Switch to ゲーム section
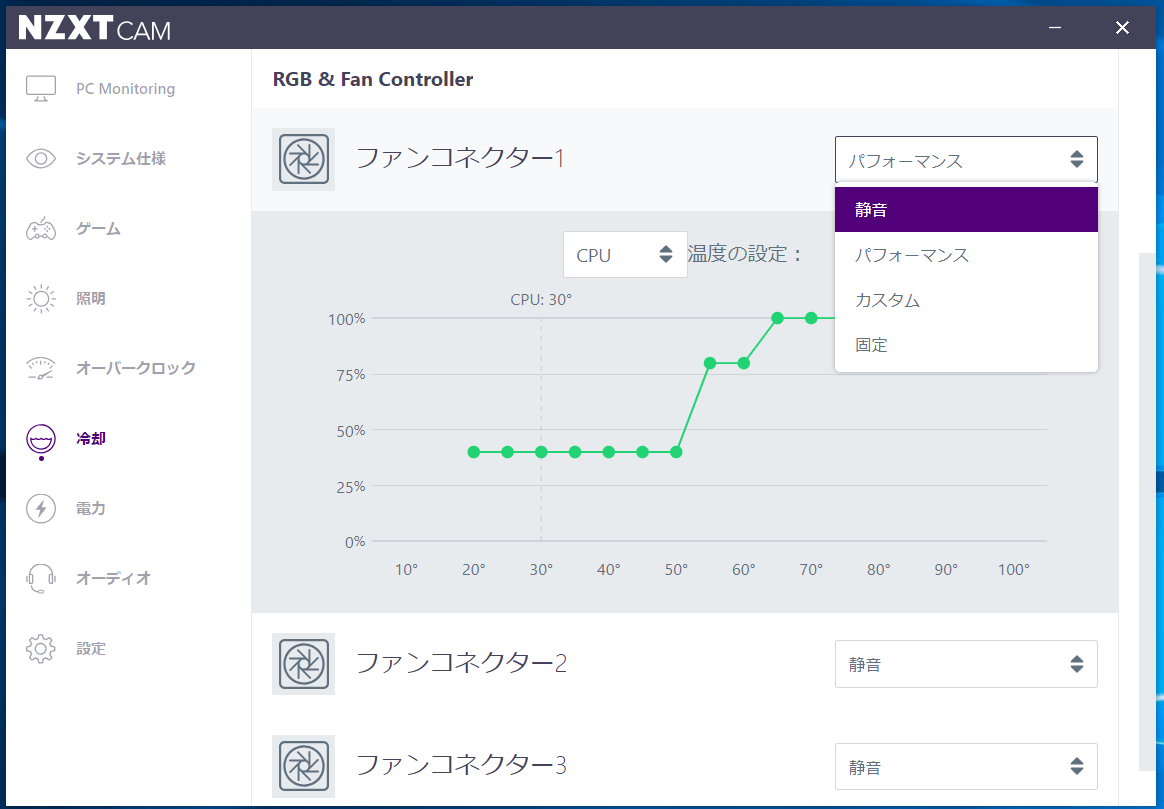The height and width of the screenshot is (809, 1164). pyautogui.click(x=98, y=229)
